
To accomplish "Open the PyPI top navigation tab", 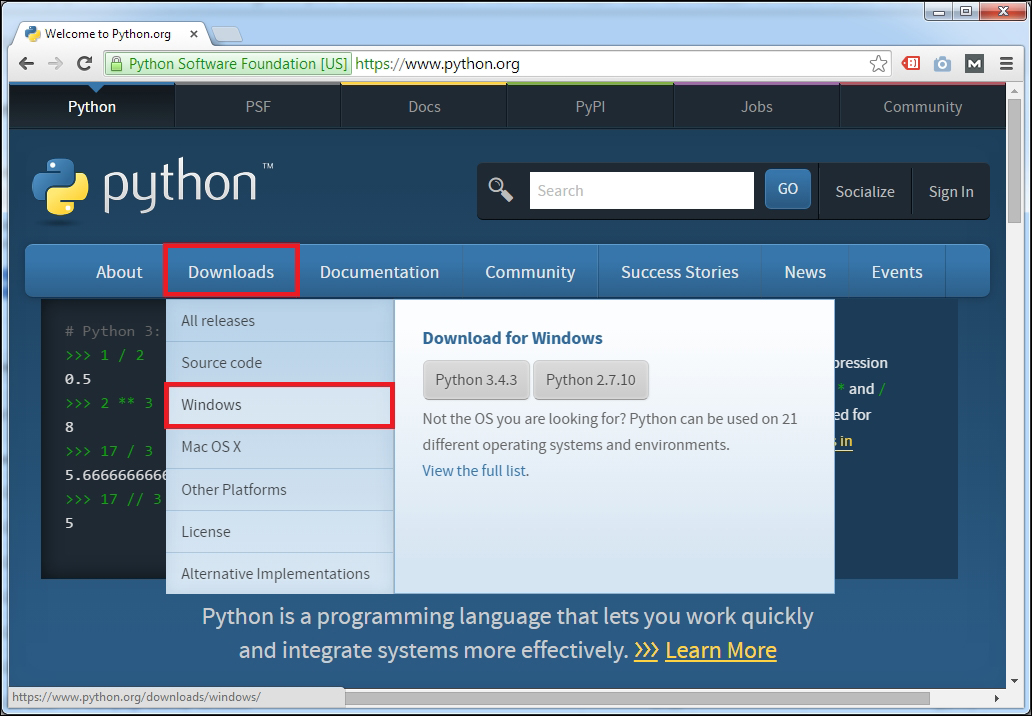I will [x=590, y=107].
